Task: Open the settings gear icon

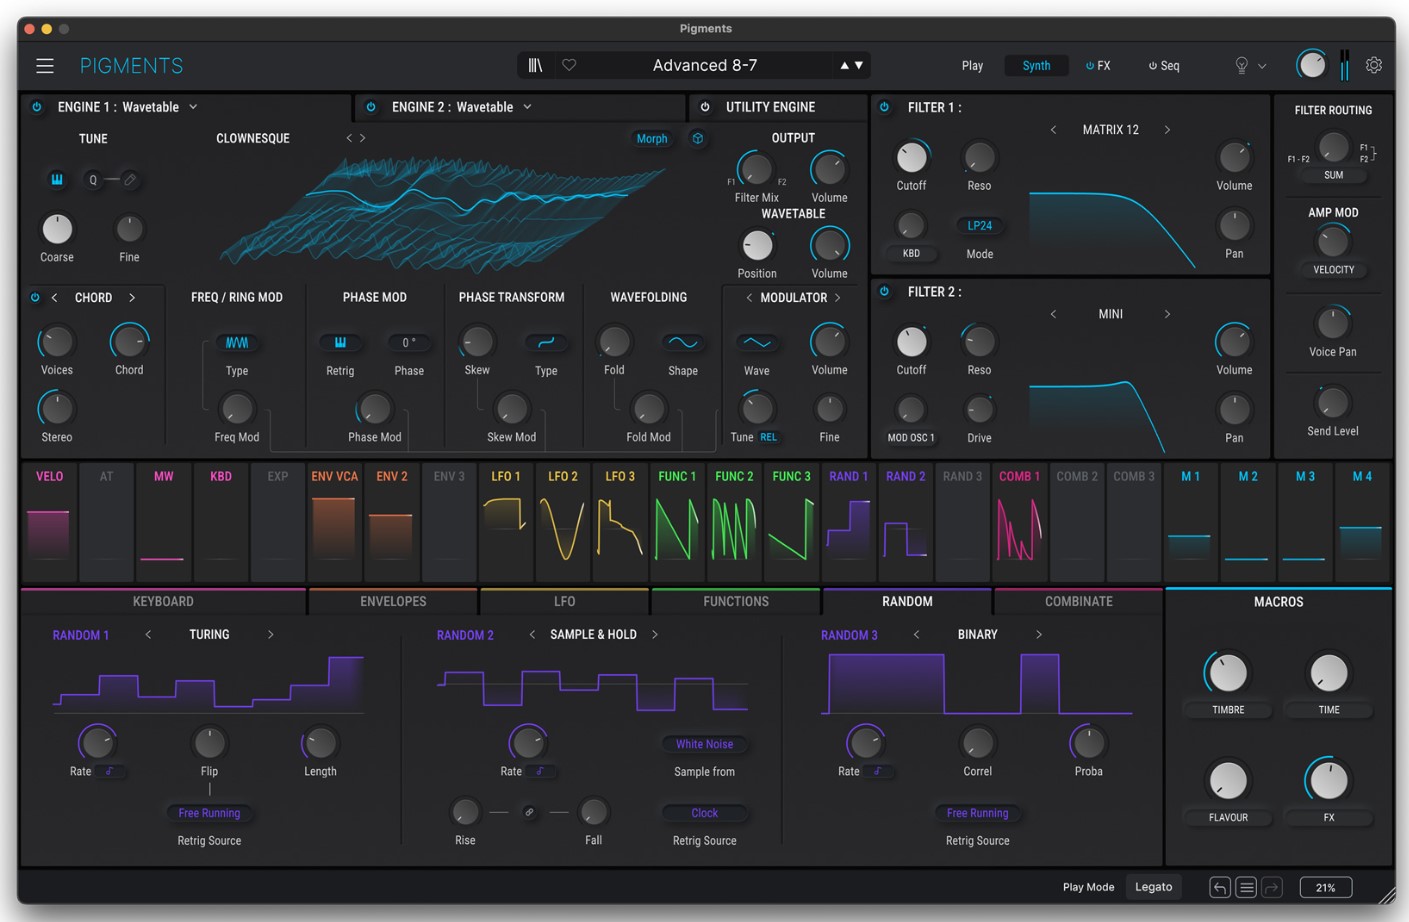Action: 1374,65
